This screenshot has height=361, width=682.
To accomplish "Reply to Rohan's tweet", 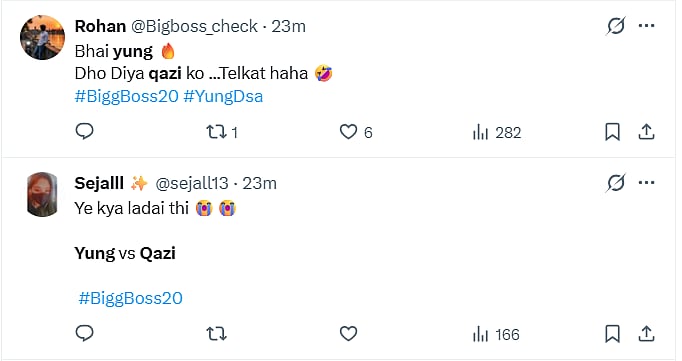I will click(84, 131).
